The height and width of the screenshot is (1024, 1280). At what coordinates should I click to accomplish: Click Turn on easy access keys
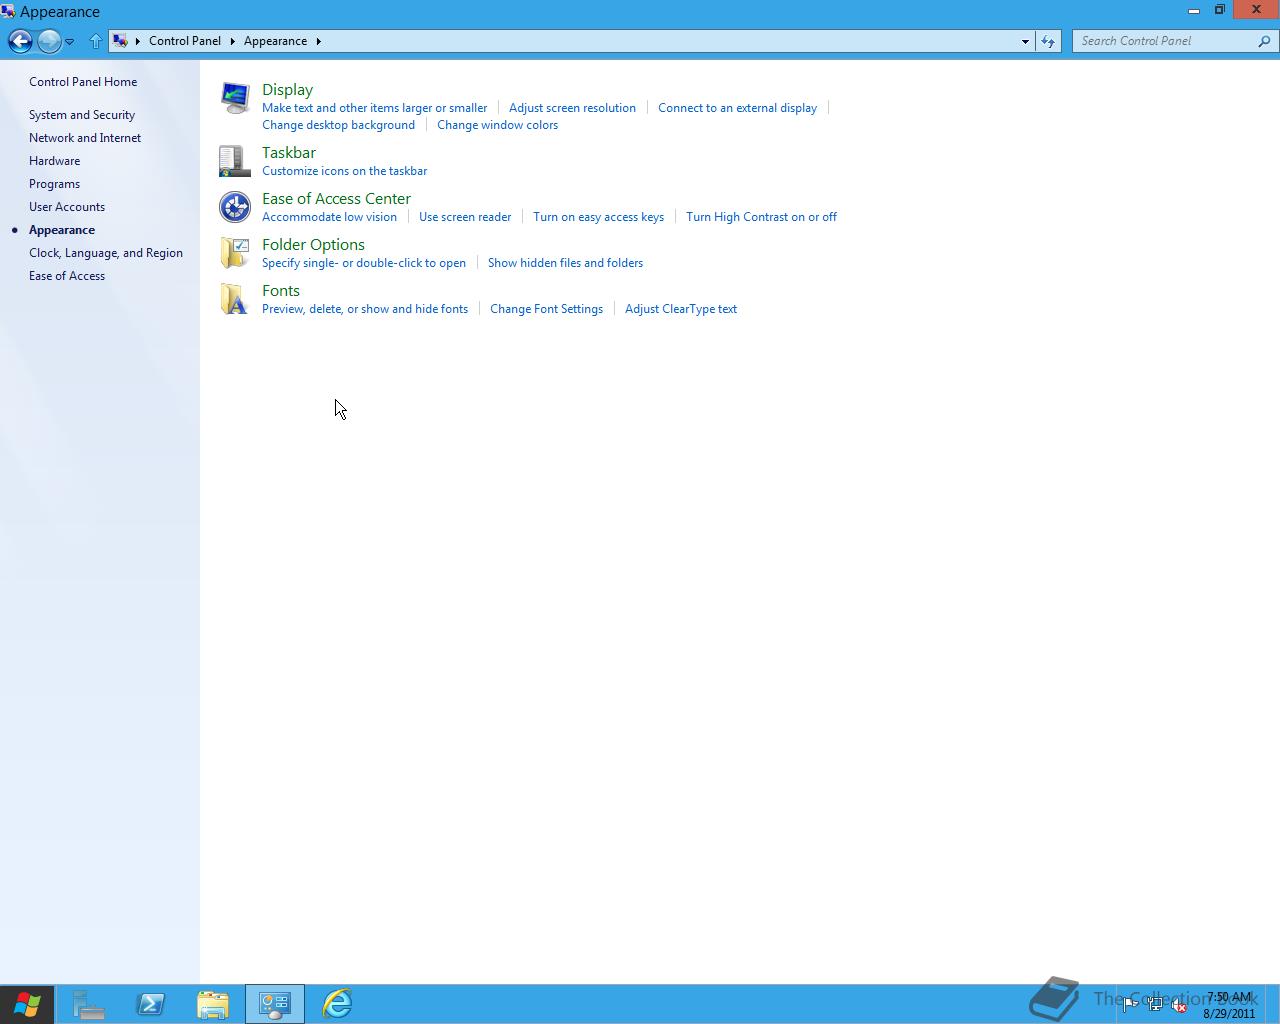[x=598, y=217]
